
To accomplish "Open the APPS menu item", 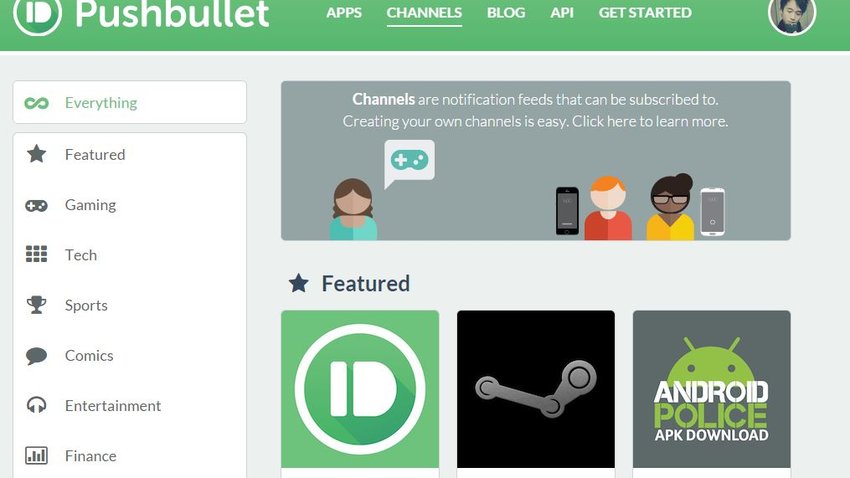I will tap(344, 13).
